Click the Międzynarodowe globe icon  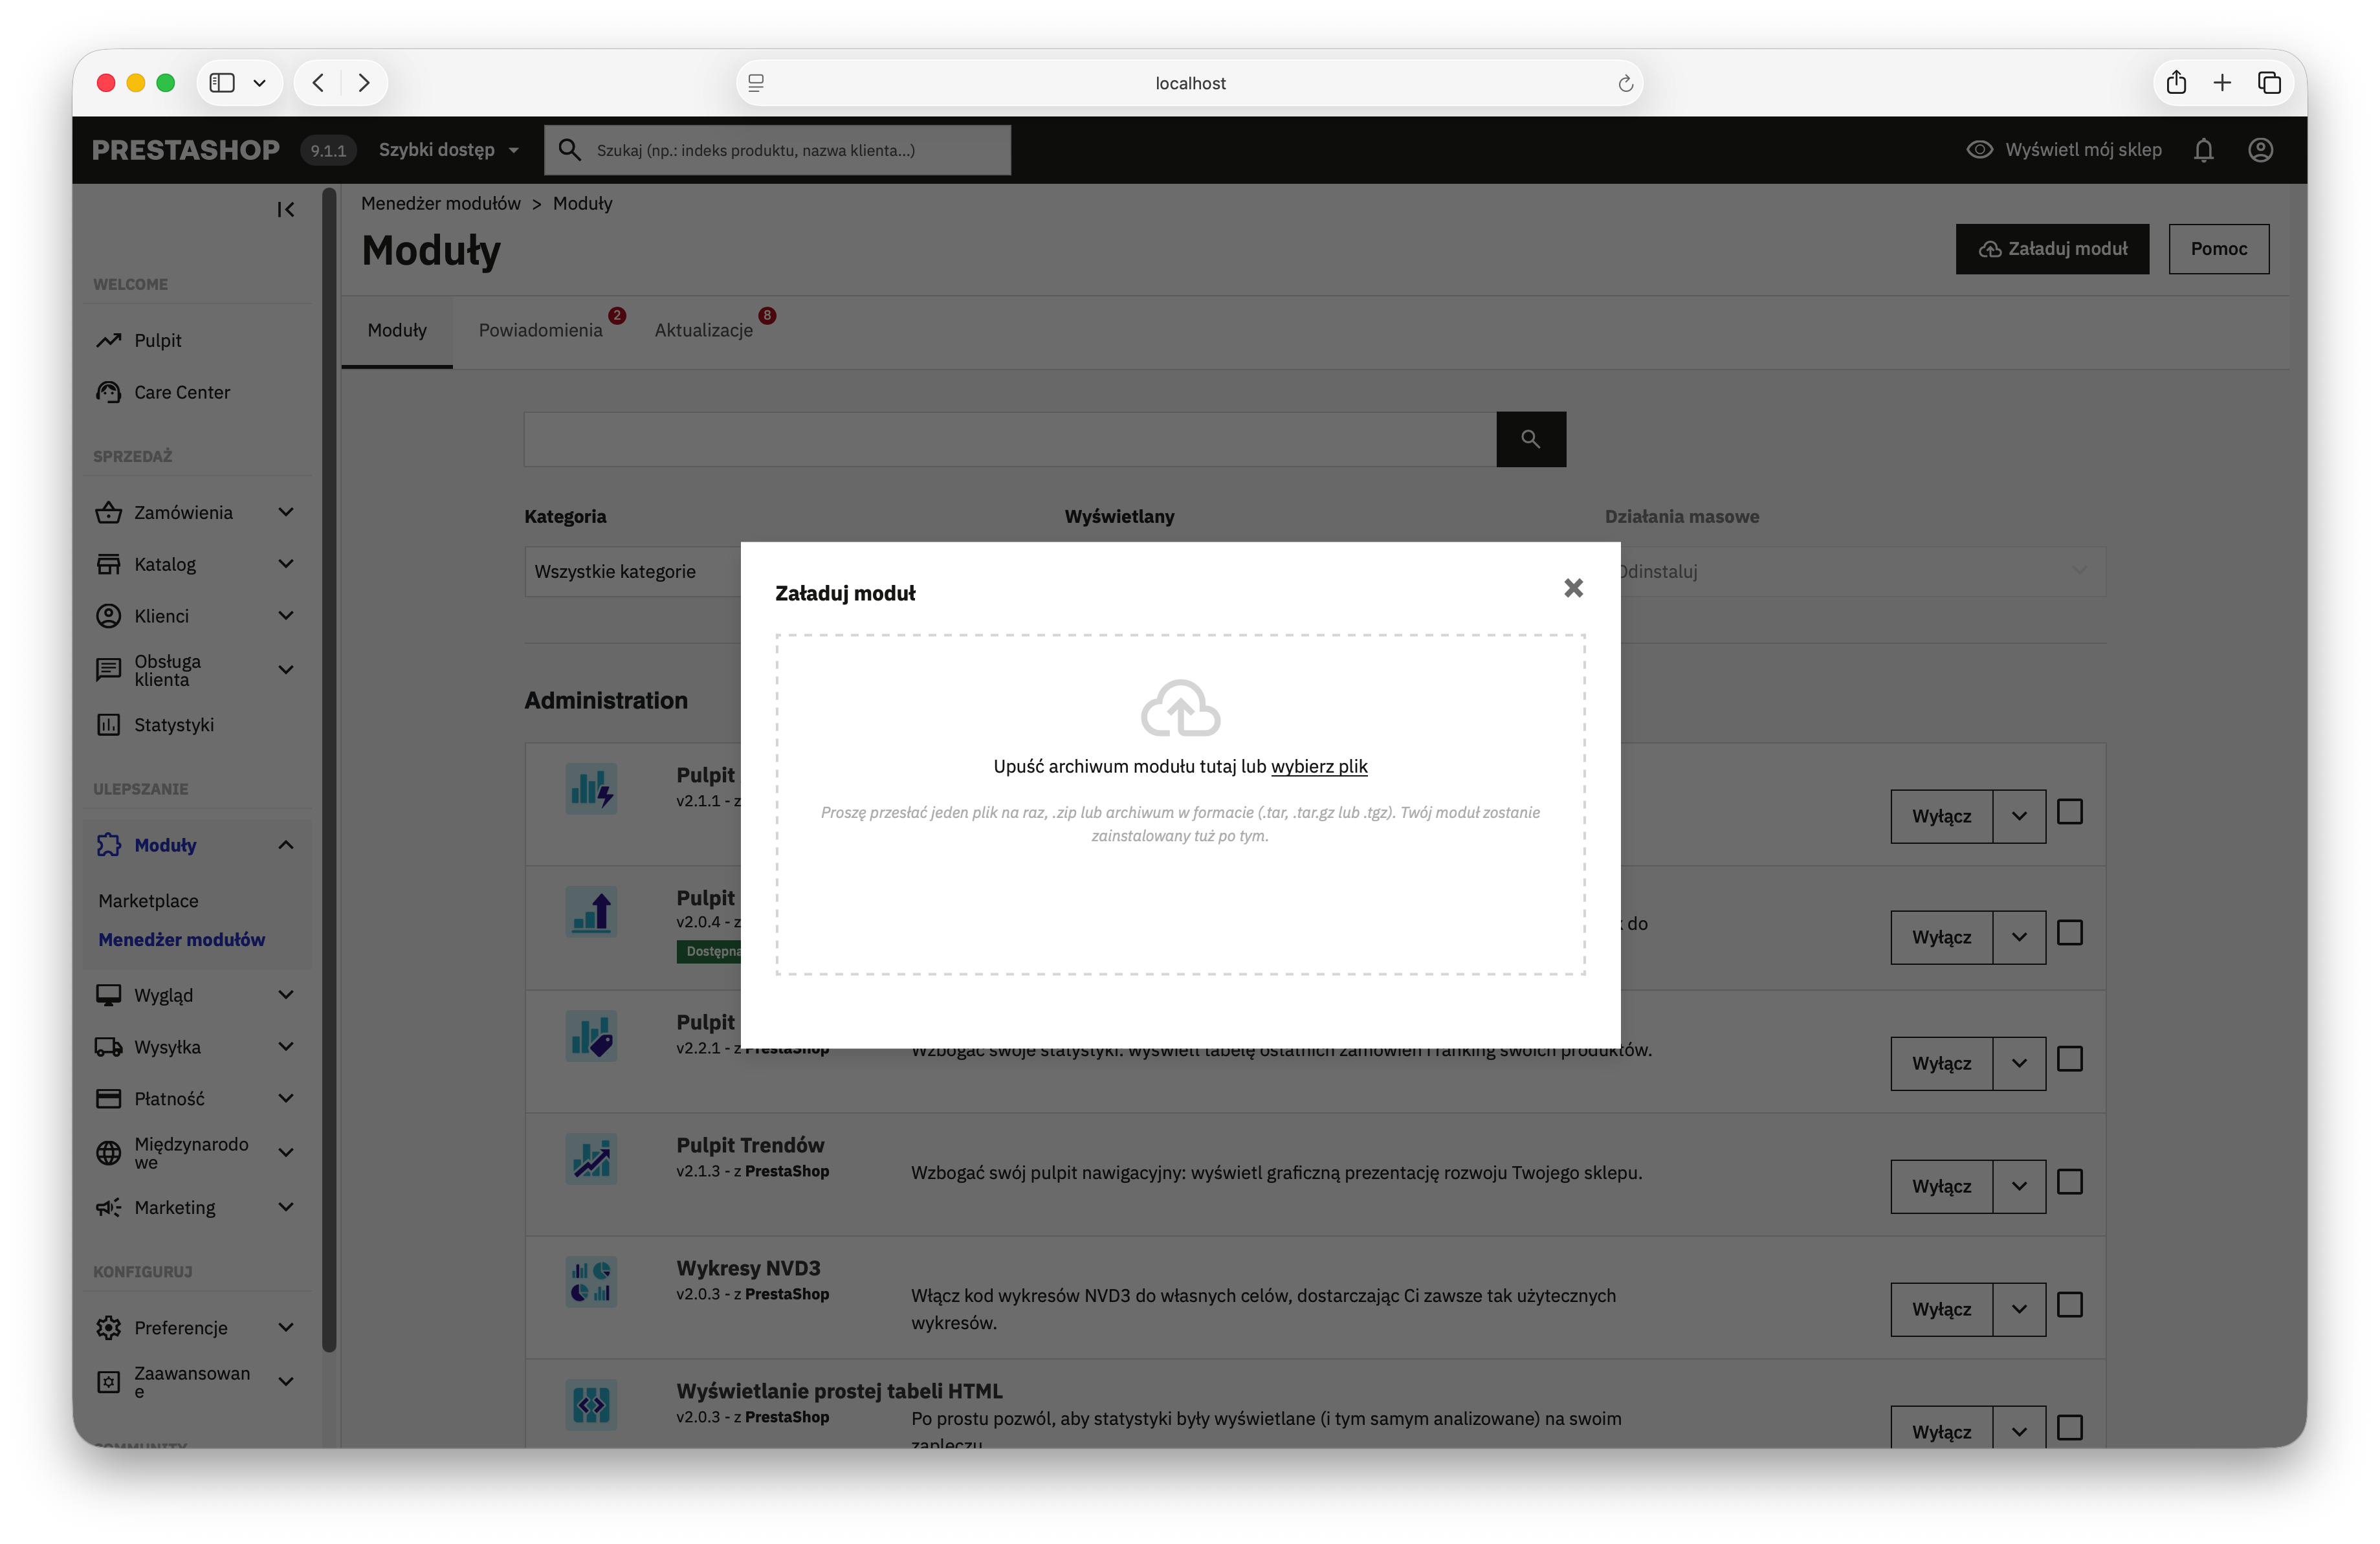109,1152
